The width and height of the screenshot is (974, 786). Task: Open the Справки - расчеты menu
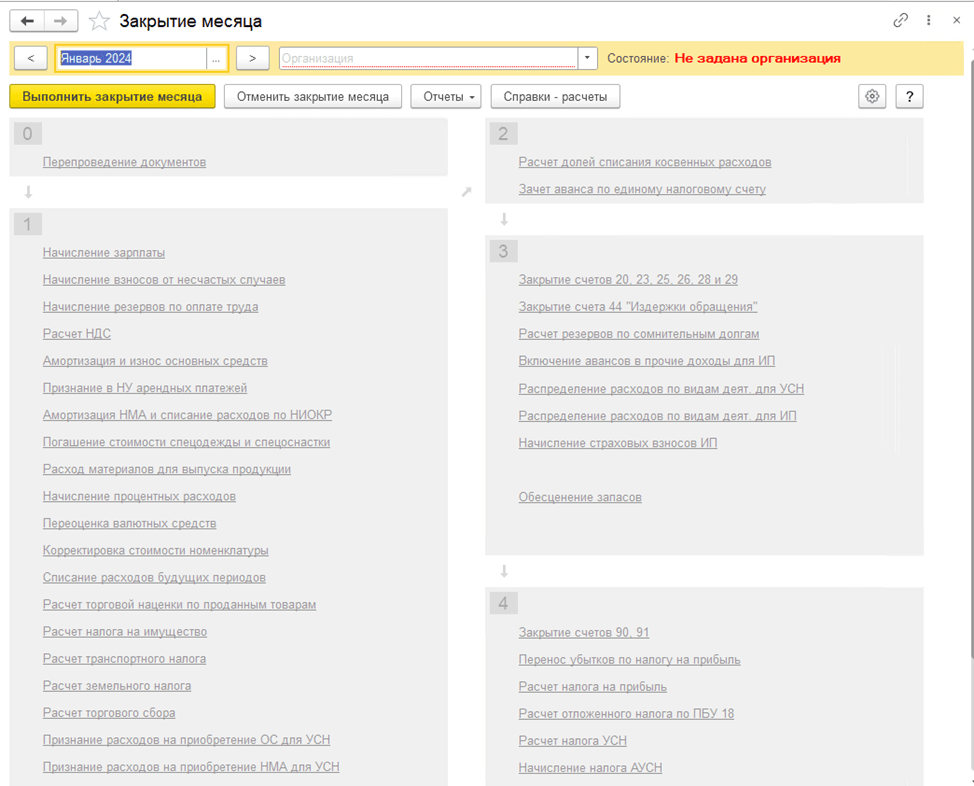pos(555,96)
